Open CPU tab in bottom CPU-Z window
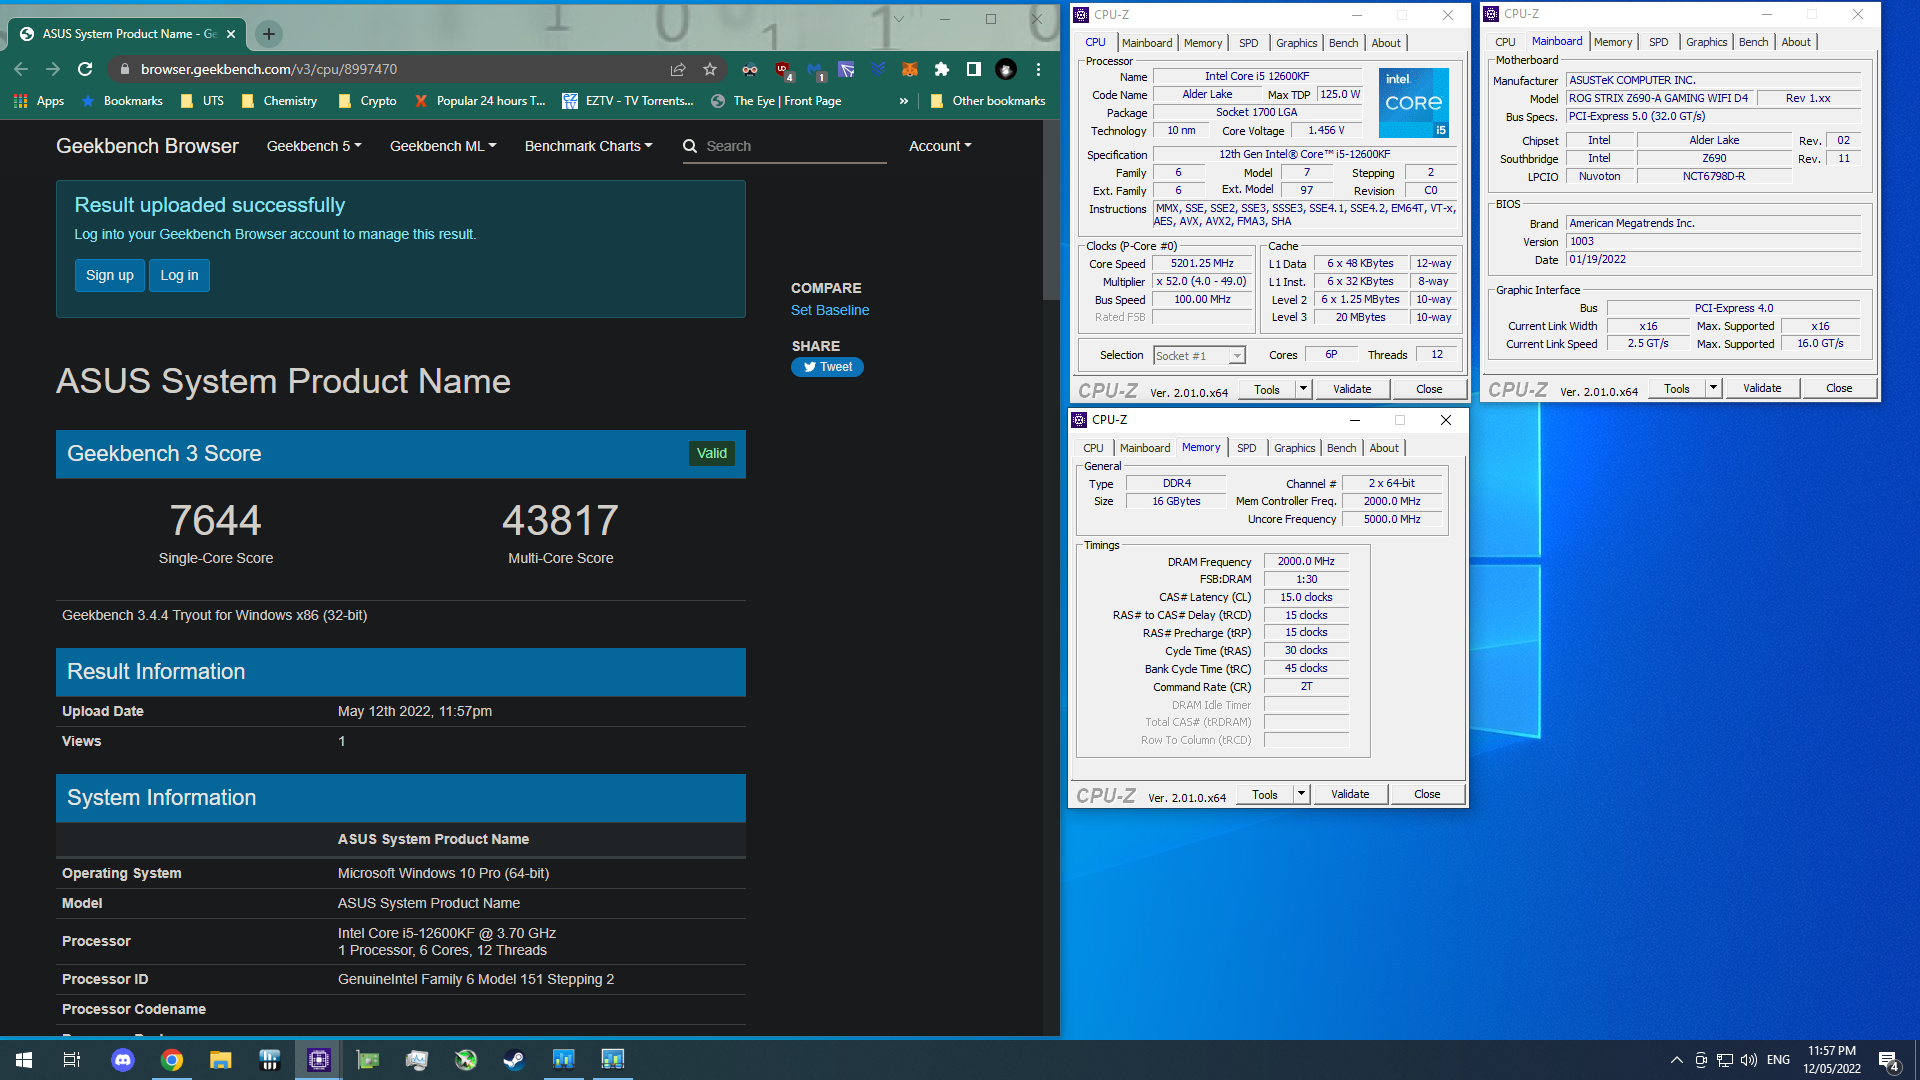This screenshot has height=1080, width=1920. (x=1093, y=448)
